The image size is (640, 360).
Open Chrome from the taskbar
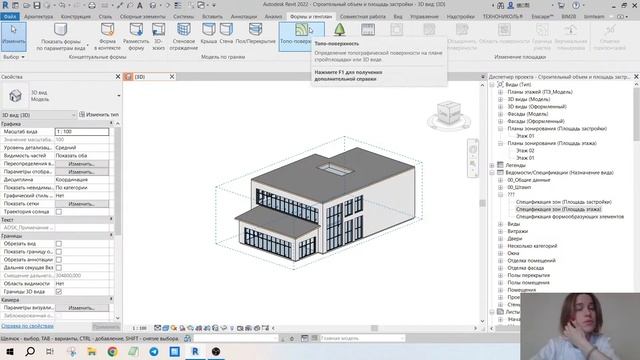(x=112, y=351)
